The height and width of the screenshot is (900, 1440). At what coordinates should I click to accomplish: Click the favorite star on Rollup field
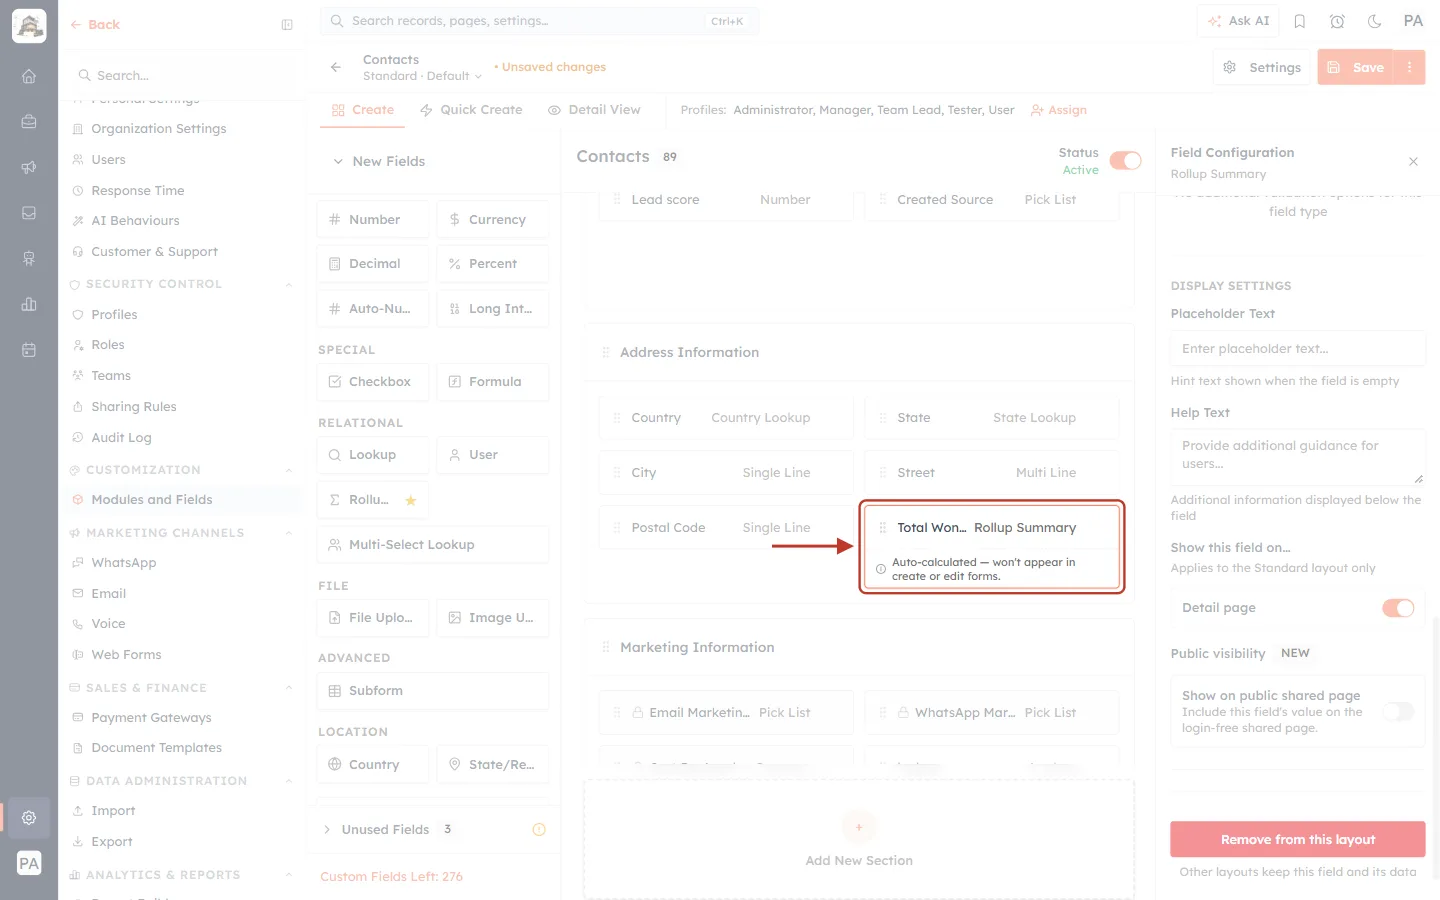410,500
